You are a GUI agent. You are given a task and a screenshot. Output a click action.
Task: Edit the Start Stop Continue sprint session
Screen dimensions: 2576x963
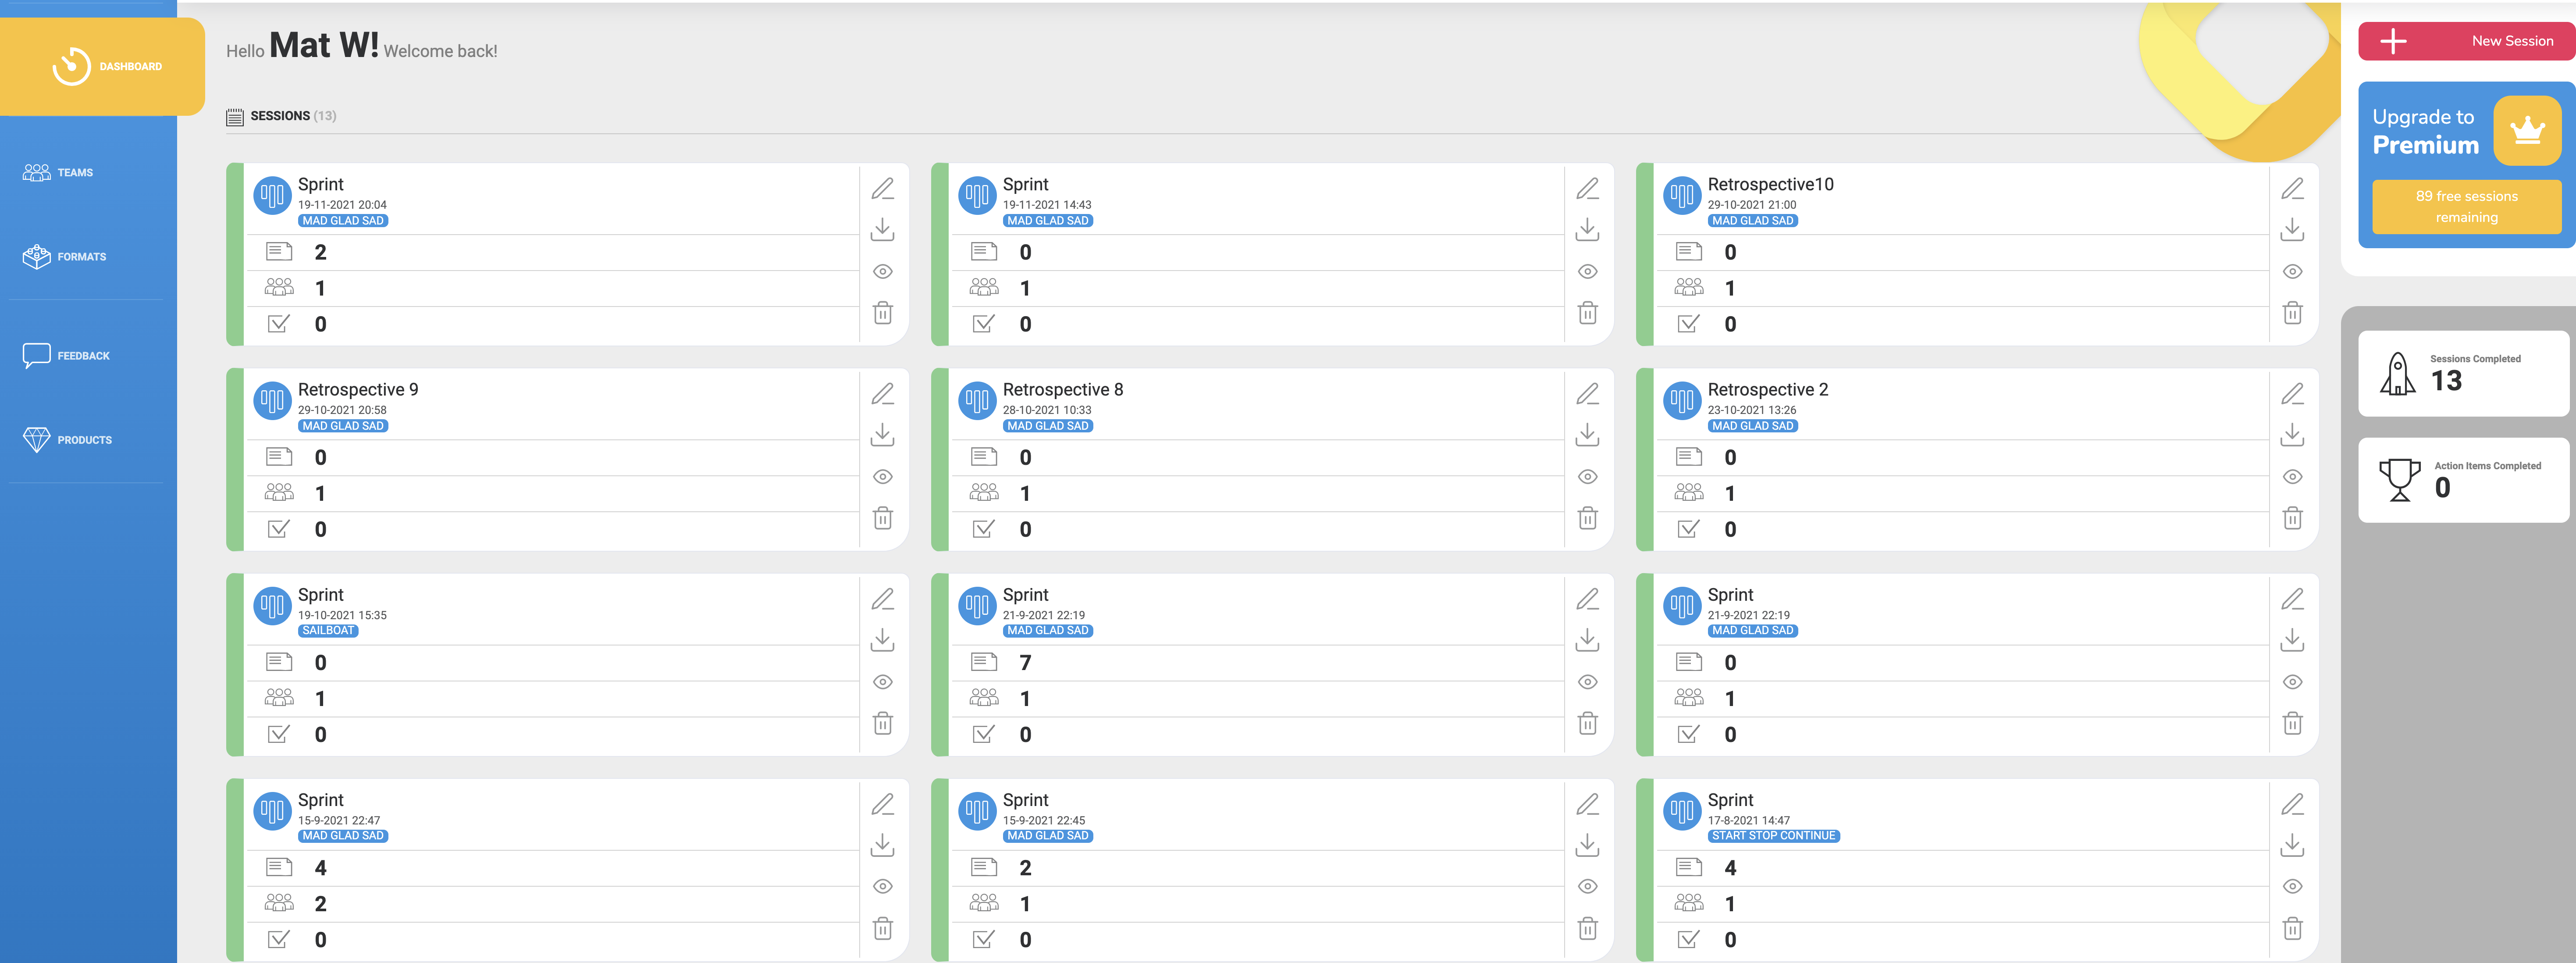point(2292,804)
